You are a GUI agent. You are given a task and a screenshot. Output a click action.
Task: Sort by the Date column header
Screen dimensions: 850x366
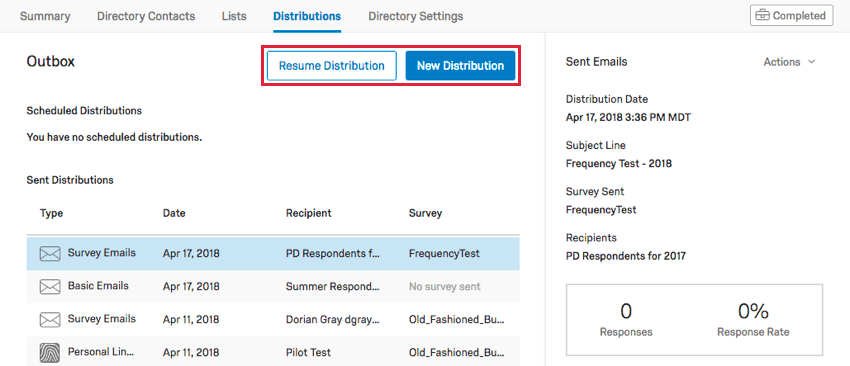(x=174, y=213)
